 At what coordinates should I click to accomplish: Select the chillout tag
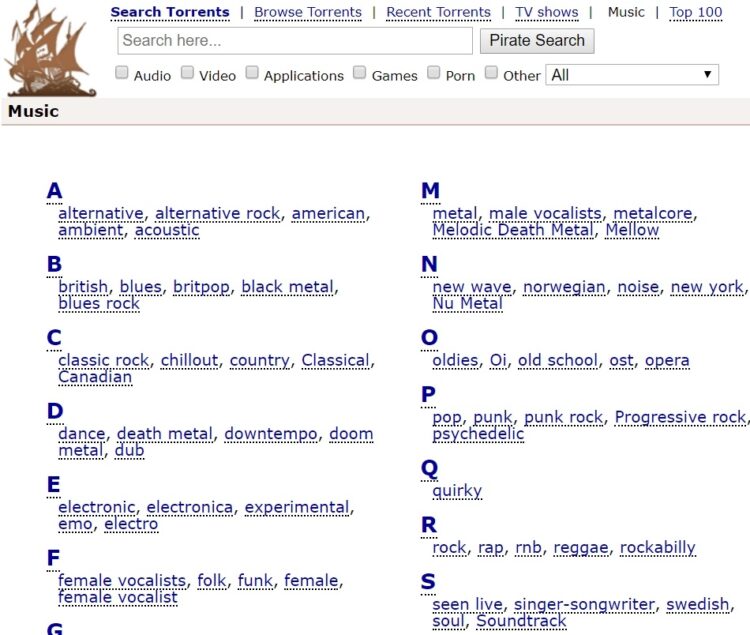[189, 360]
